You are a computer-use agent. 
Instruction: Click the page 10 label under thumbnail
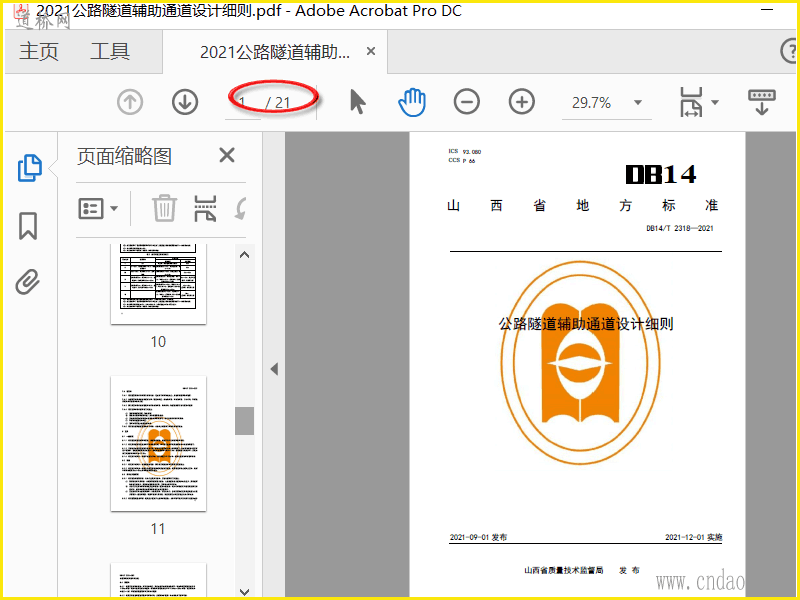[158, 341]
